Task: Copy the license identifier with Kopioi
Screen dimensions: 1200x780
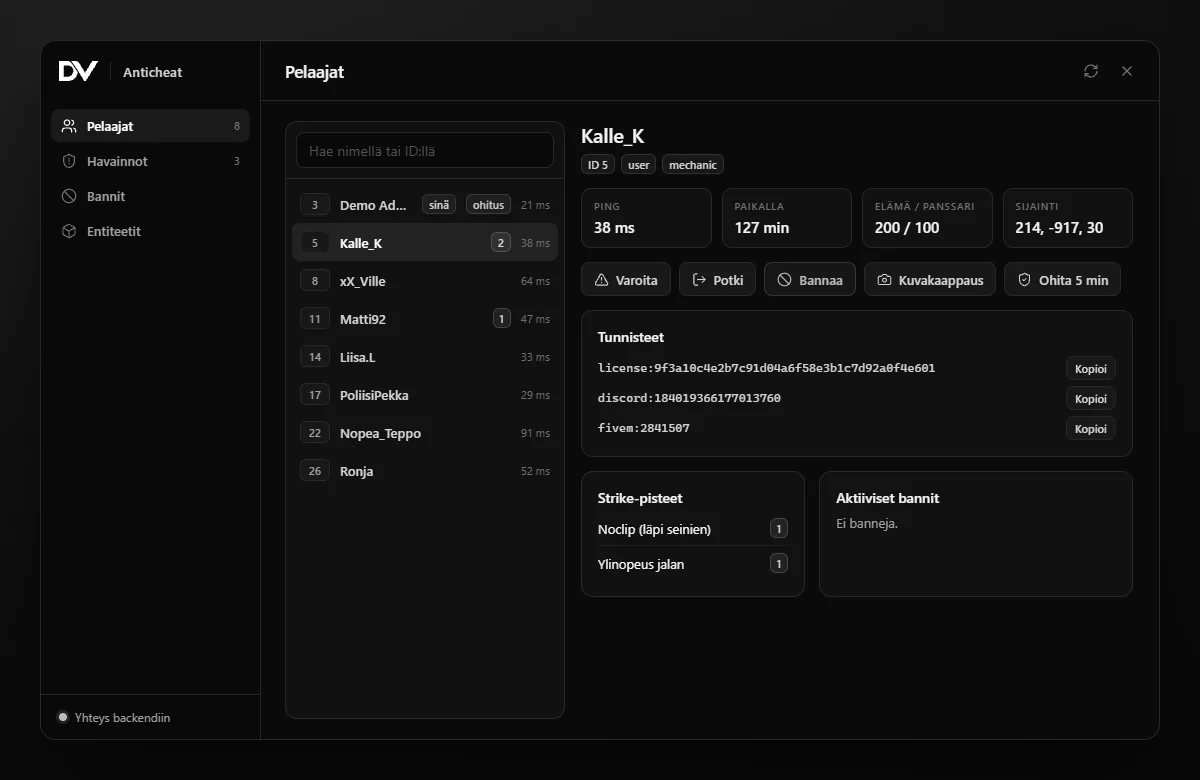Action: coord(1091,369)
